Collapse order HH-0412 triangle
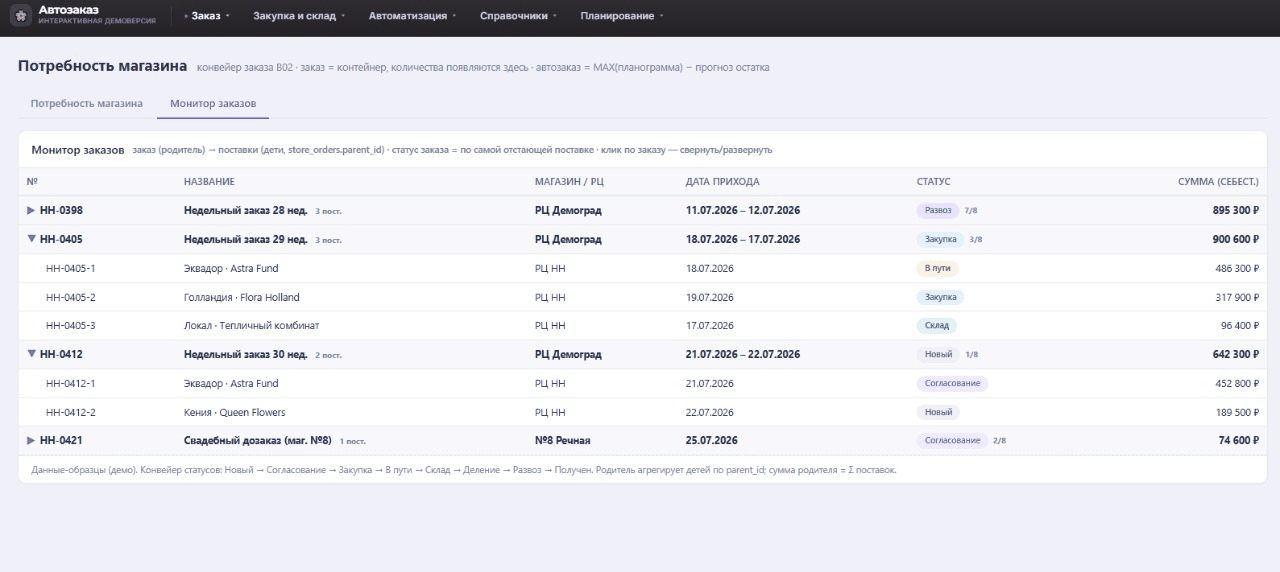Screen dimensions: 1280x572 pos(31,354)
